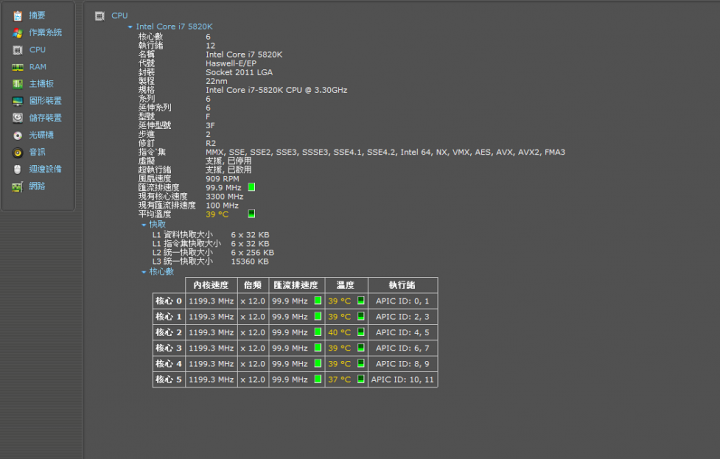Select the 核心 1 row label
Image resolution: width=720 pixels, height=459 pixels.
[x=169, y=317]
